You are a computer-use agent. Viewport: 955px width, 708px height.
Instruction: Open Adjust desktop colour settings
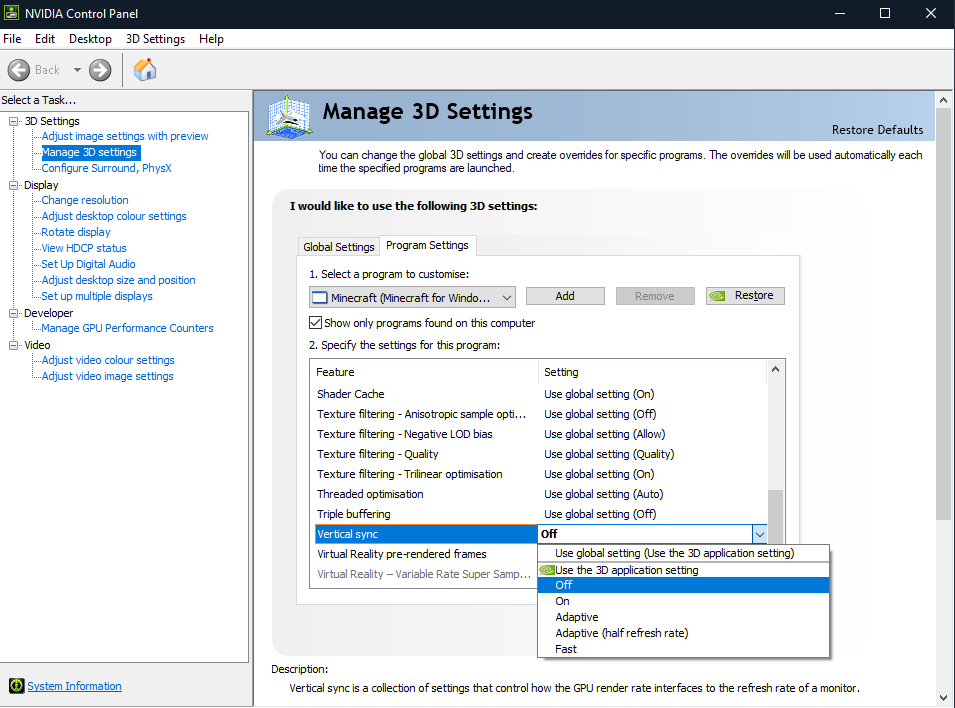(x=114, y=216)
